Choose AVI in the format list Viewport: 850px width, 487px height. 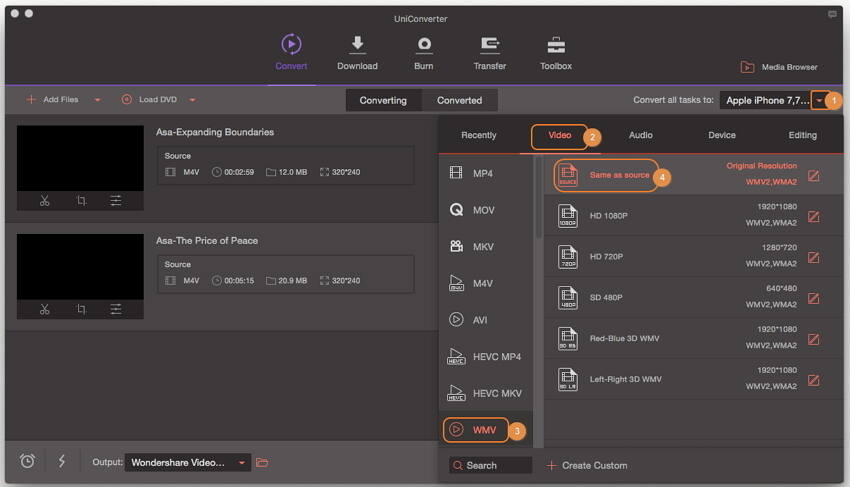click(486, 320)
